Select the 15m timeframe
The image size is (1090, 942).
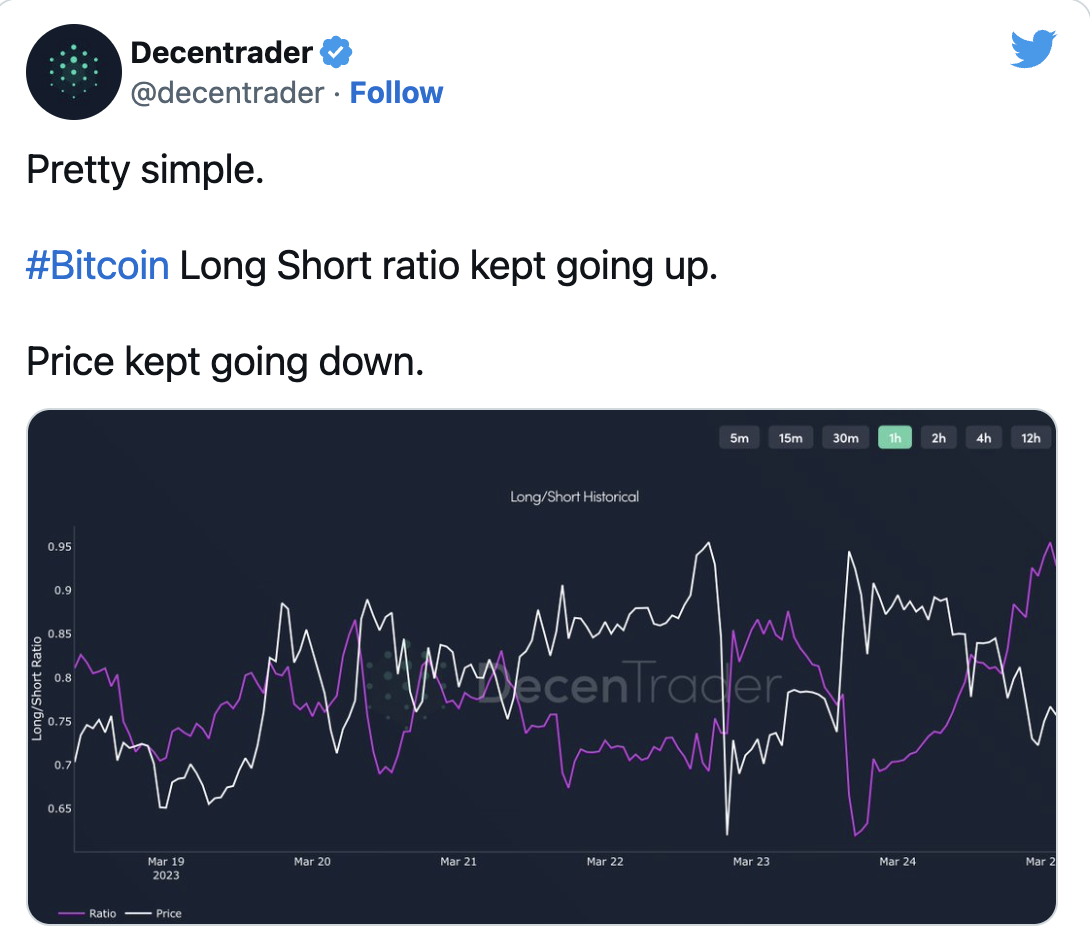tap(791, 438)
